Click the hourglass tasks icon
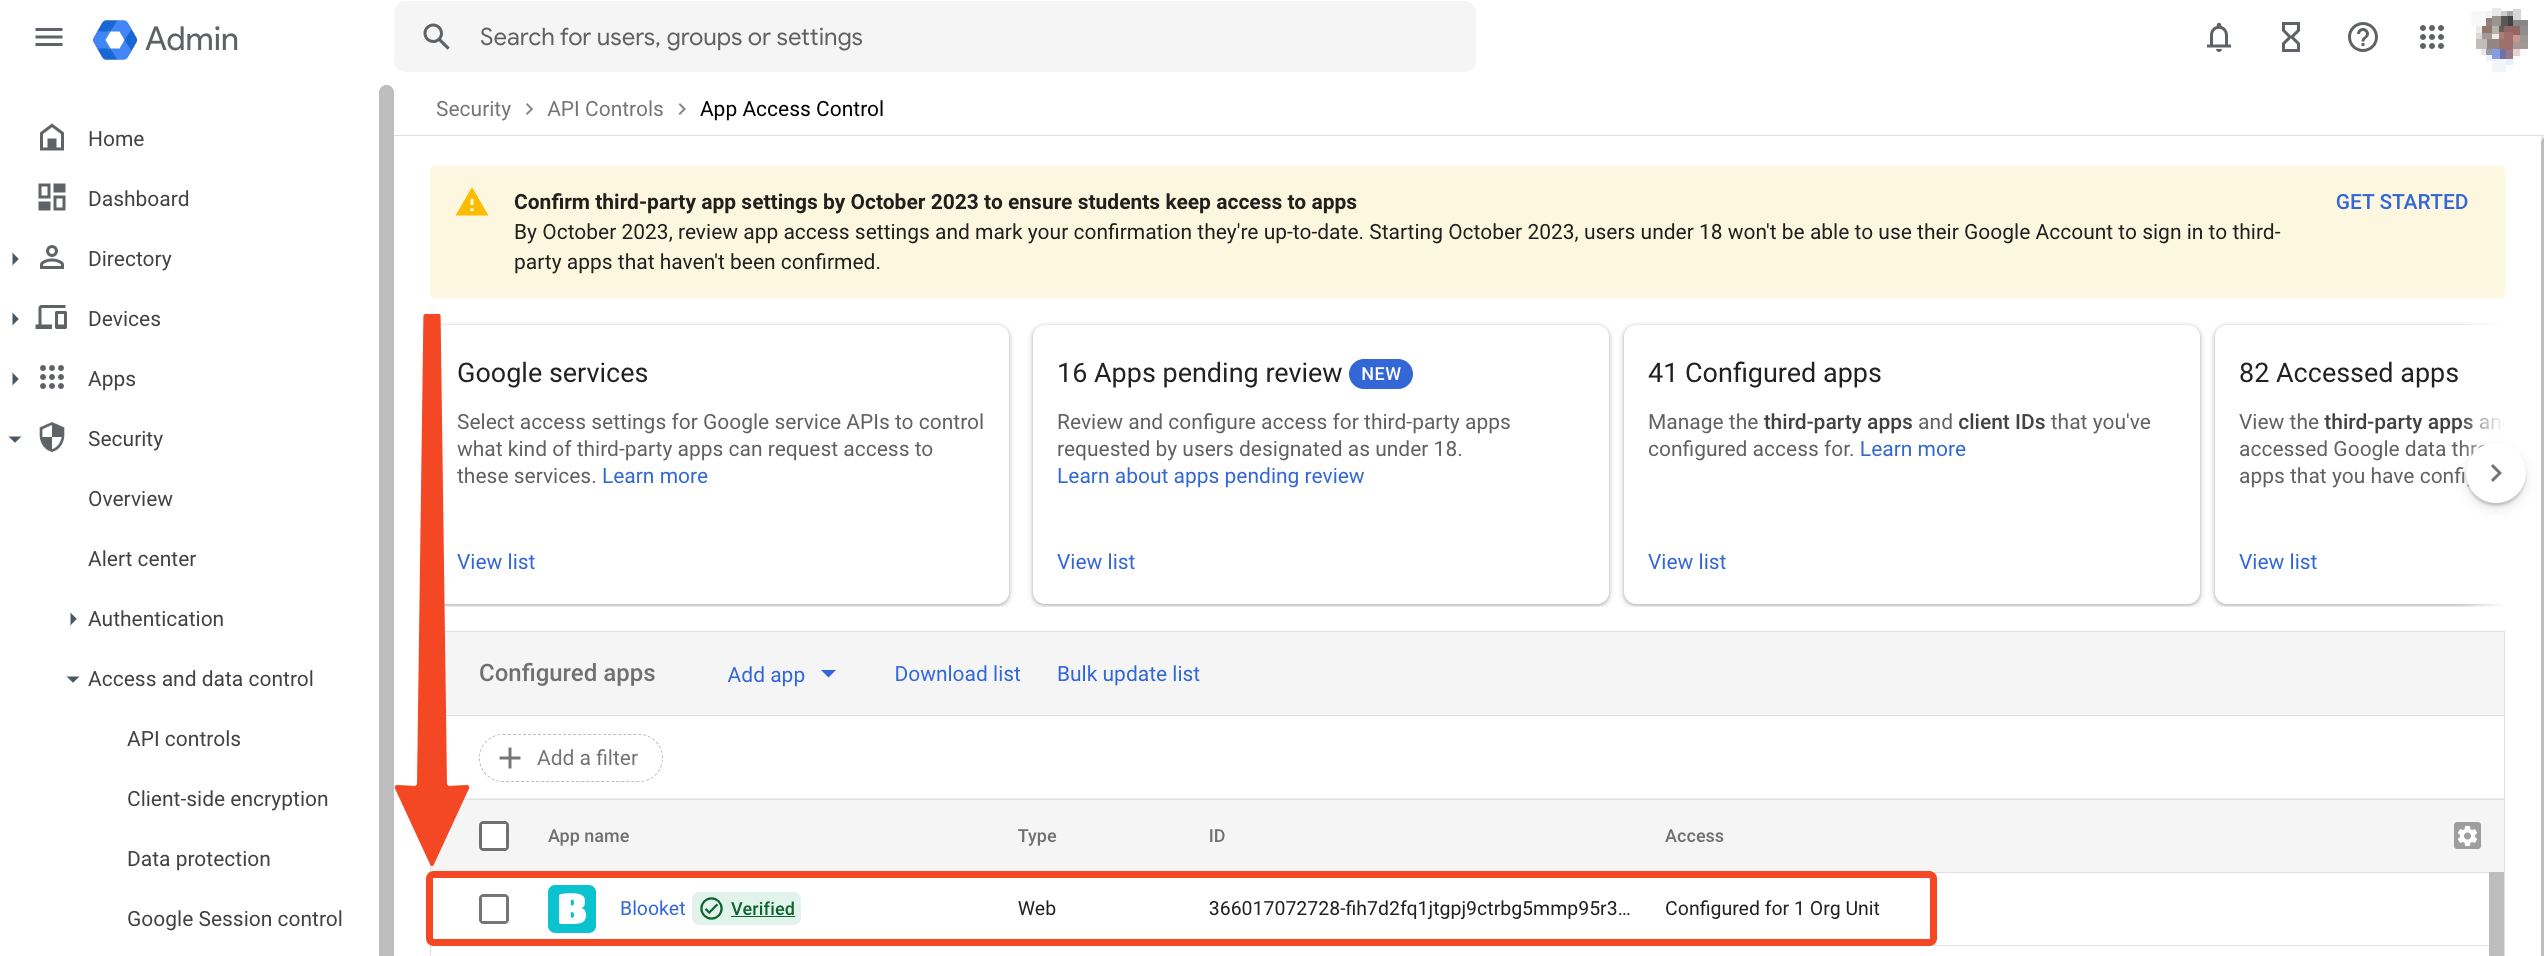Screen dimensions: 2544x956 [x=2290, y=38]
